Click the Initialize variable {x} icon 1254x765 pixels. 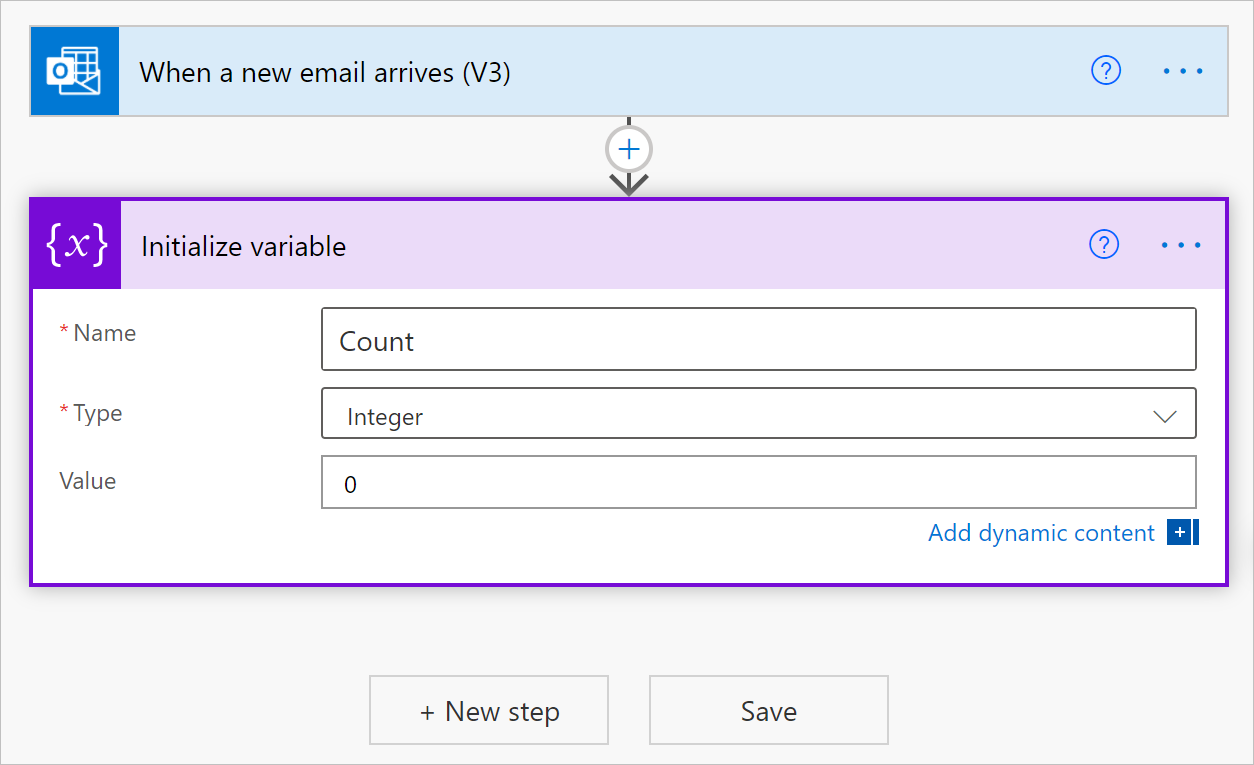(74, 244)
